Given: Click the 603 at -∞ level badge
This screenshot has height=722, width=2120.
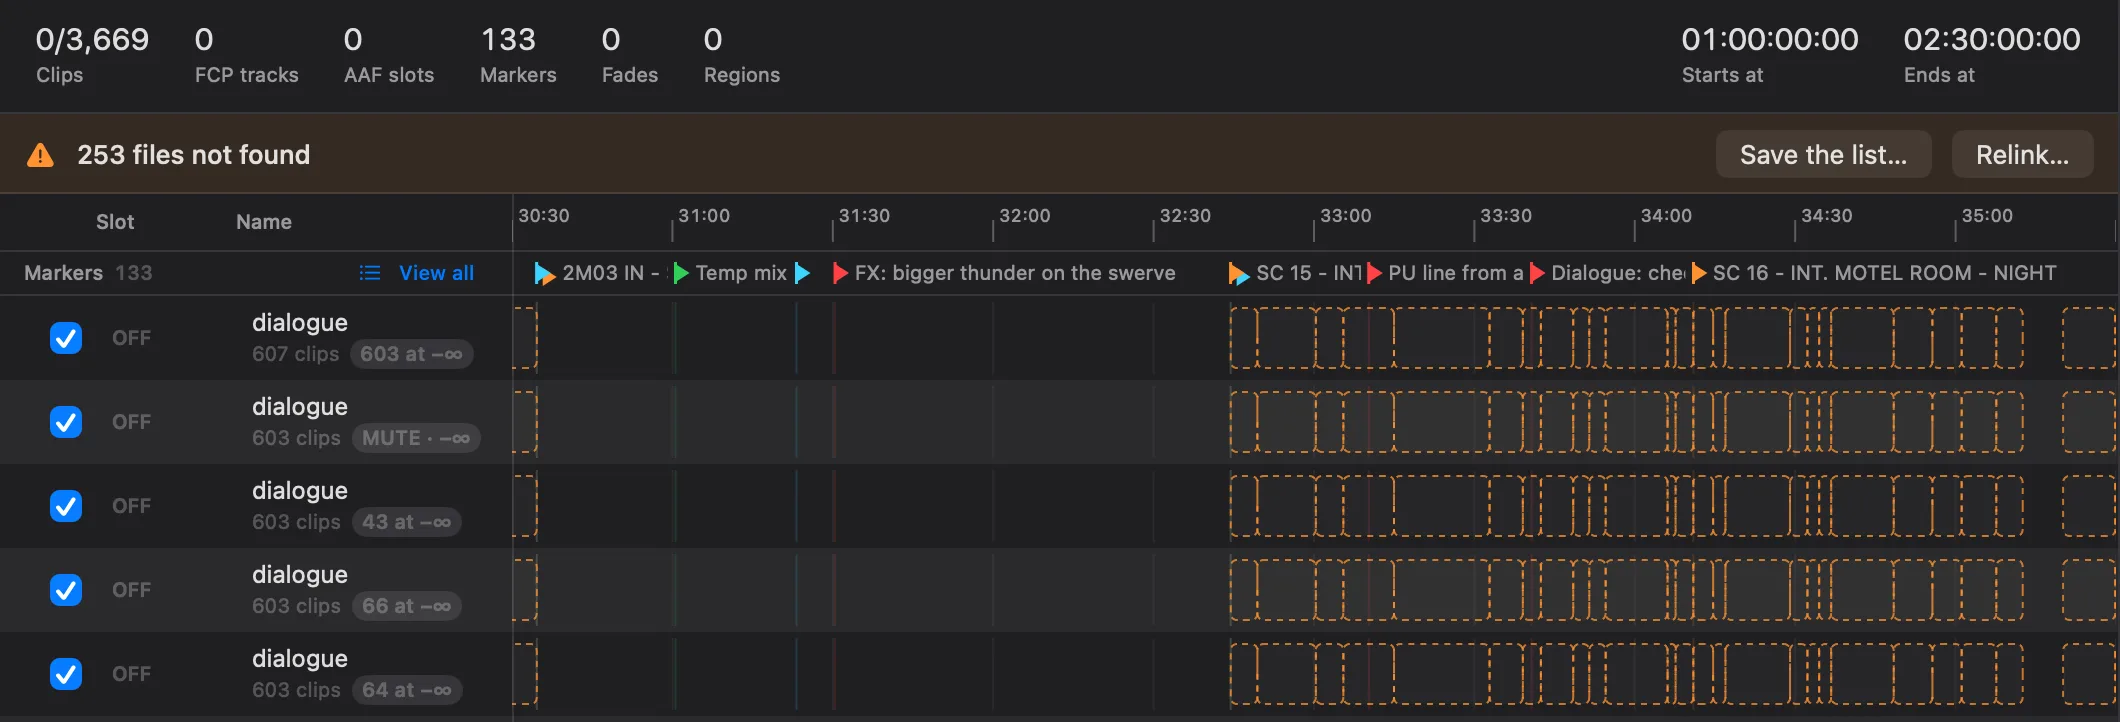Looking at the screenshot, I should 411,354.
